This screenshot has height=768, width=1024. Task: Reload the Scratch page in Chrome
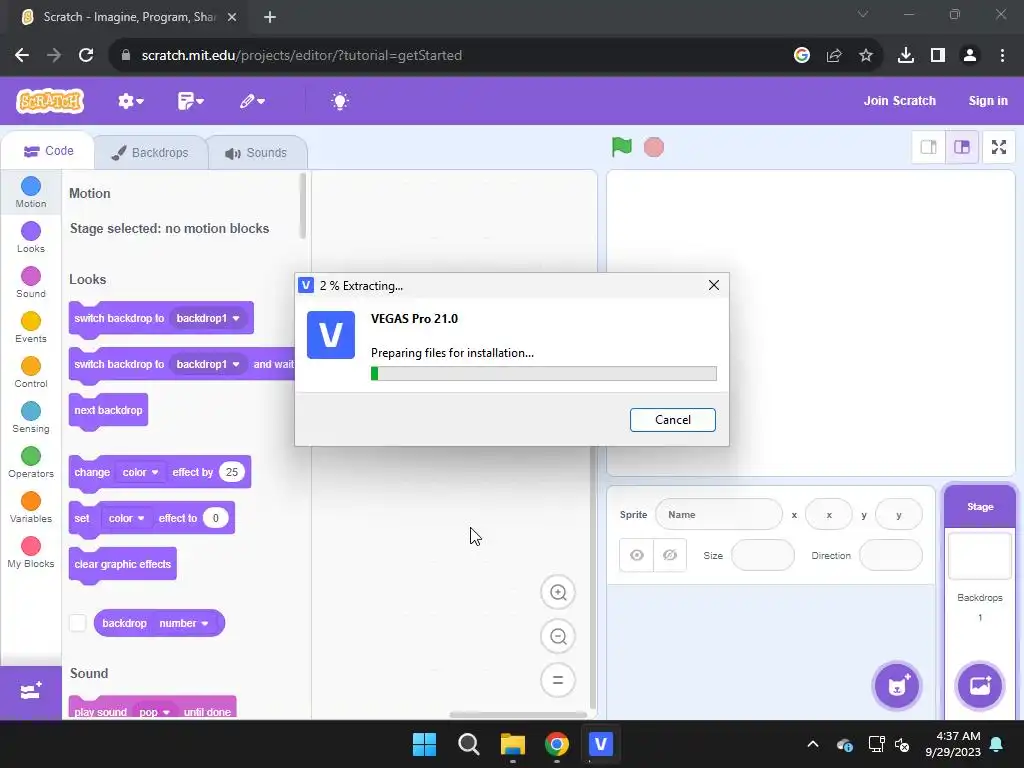[86, 56]
